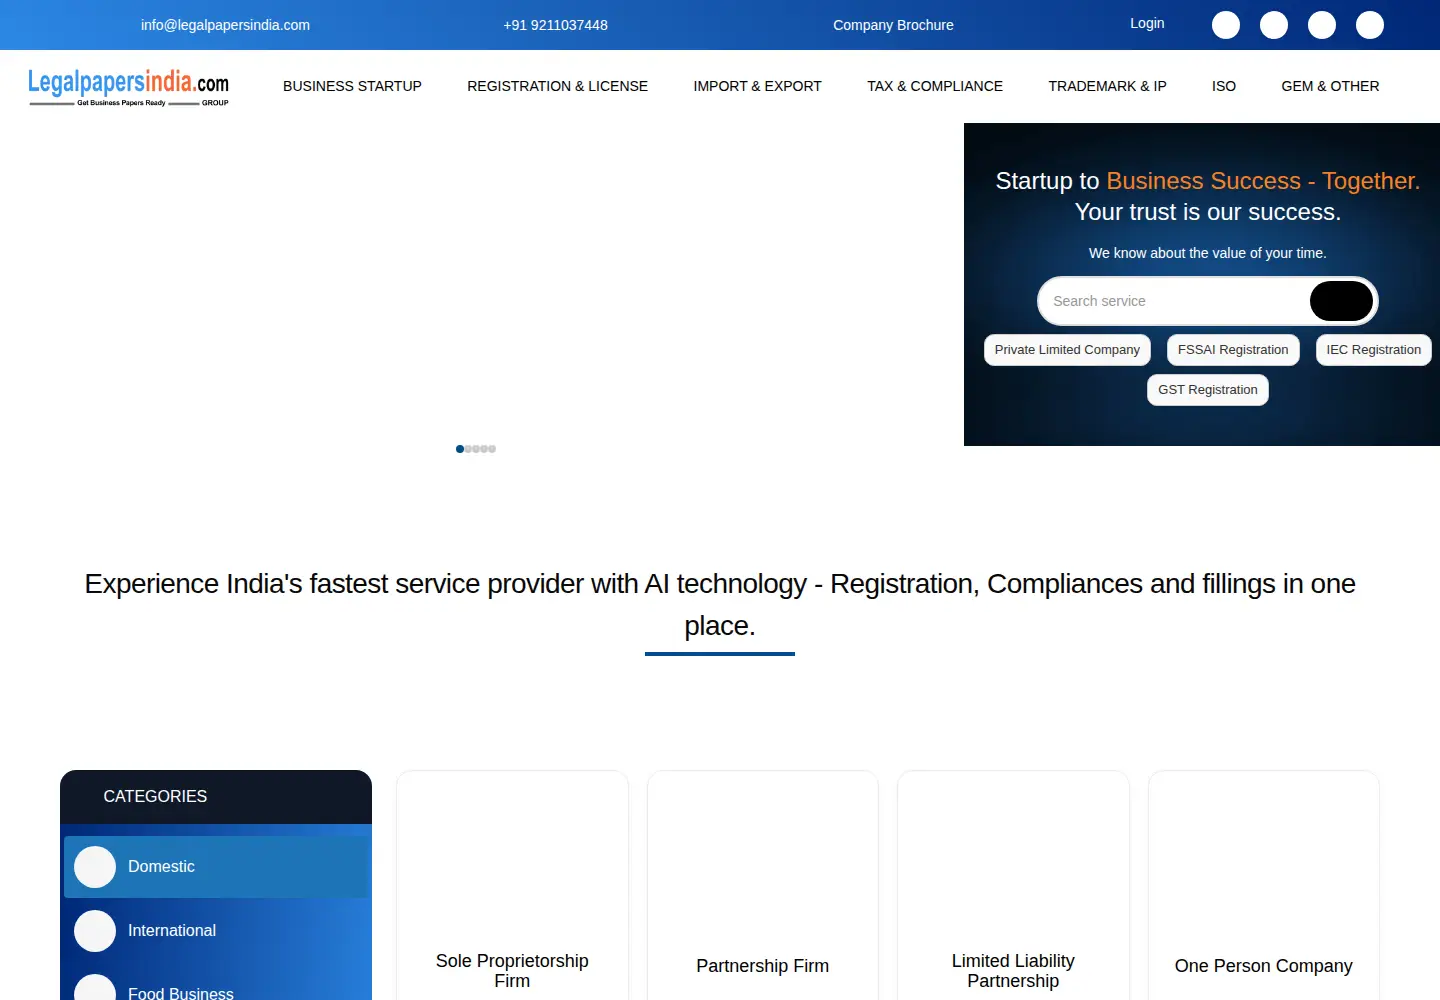Open the One Person Company card

pos(1264,885)
